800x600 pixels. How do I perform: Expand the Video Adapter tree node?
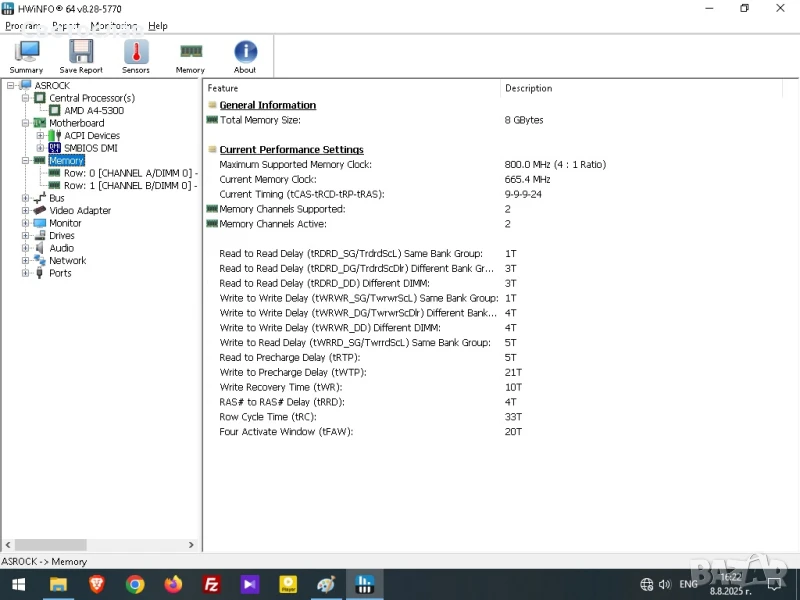25,211
